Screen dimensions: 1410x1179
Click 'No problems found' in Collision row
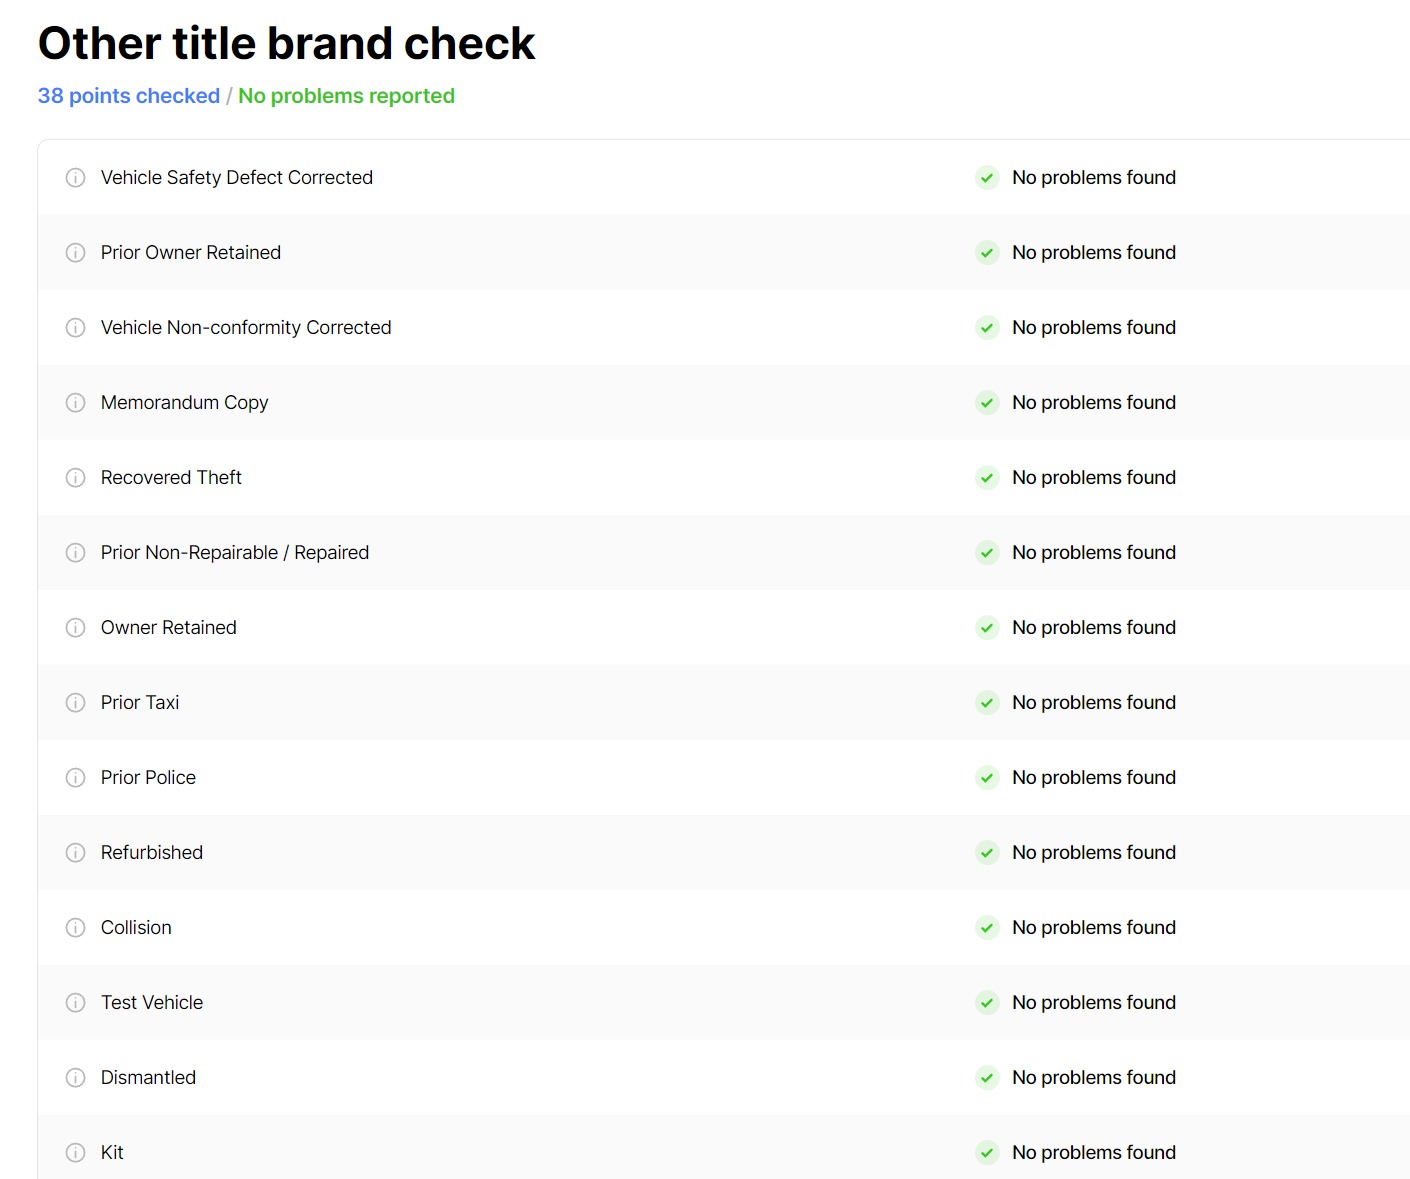1094,928
